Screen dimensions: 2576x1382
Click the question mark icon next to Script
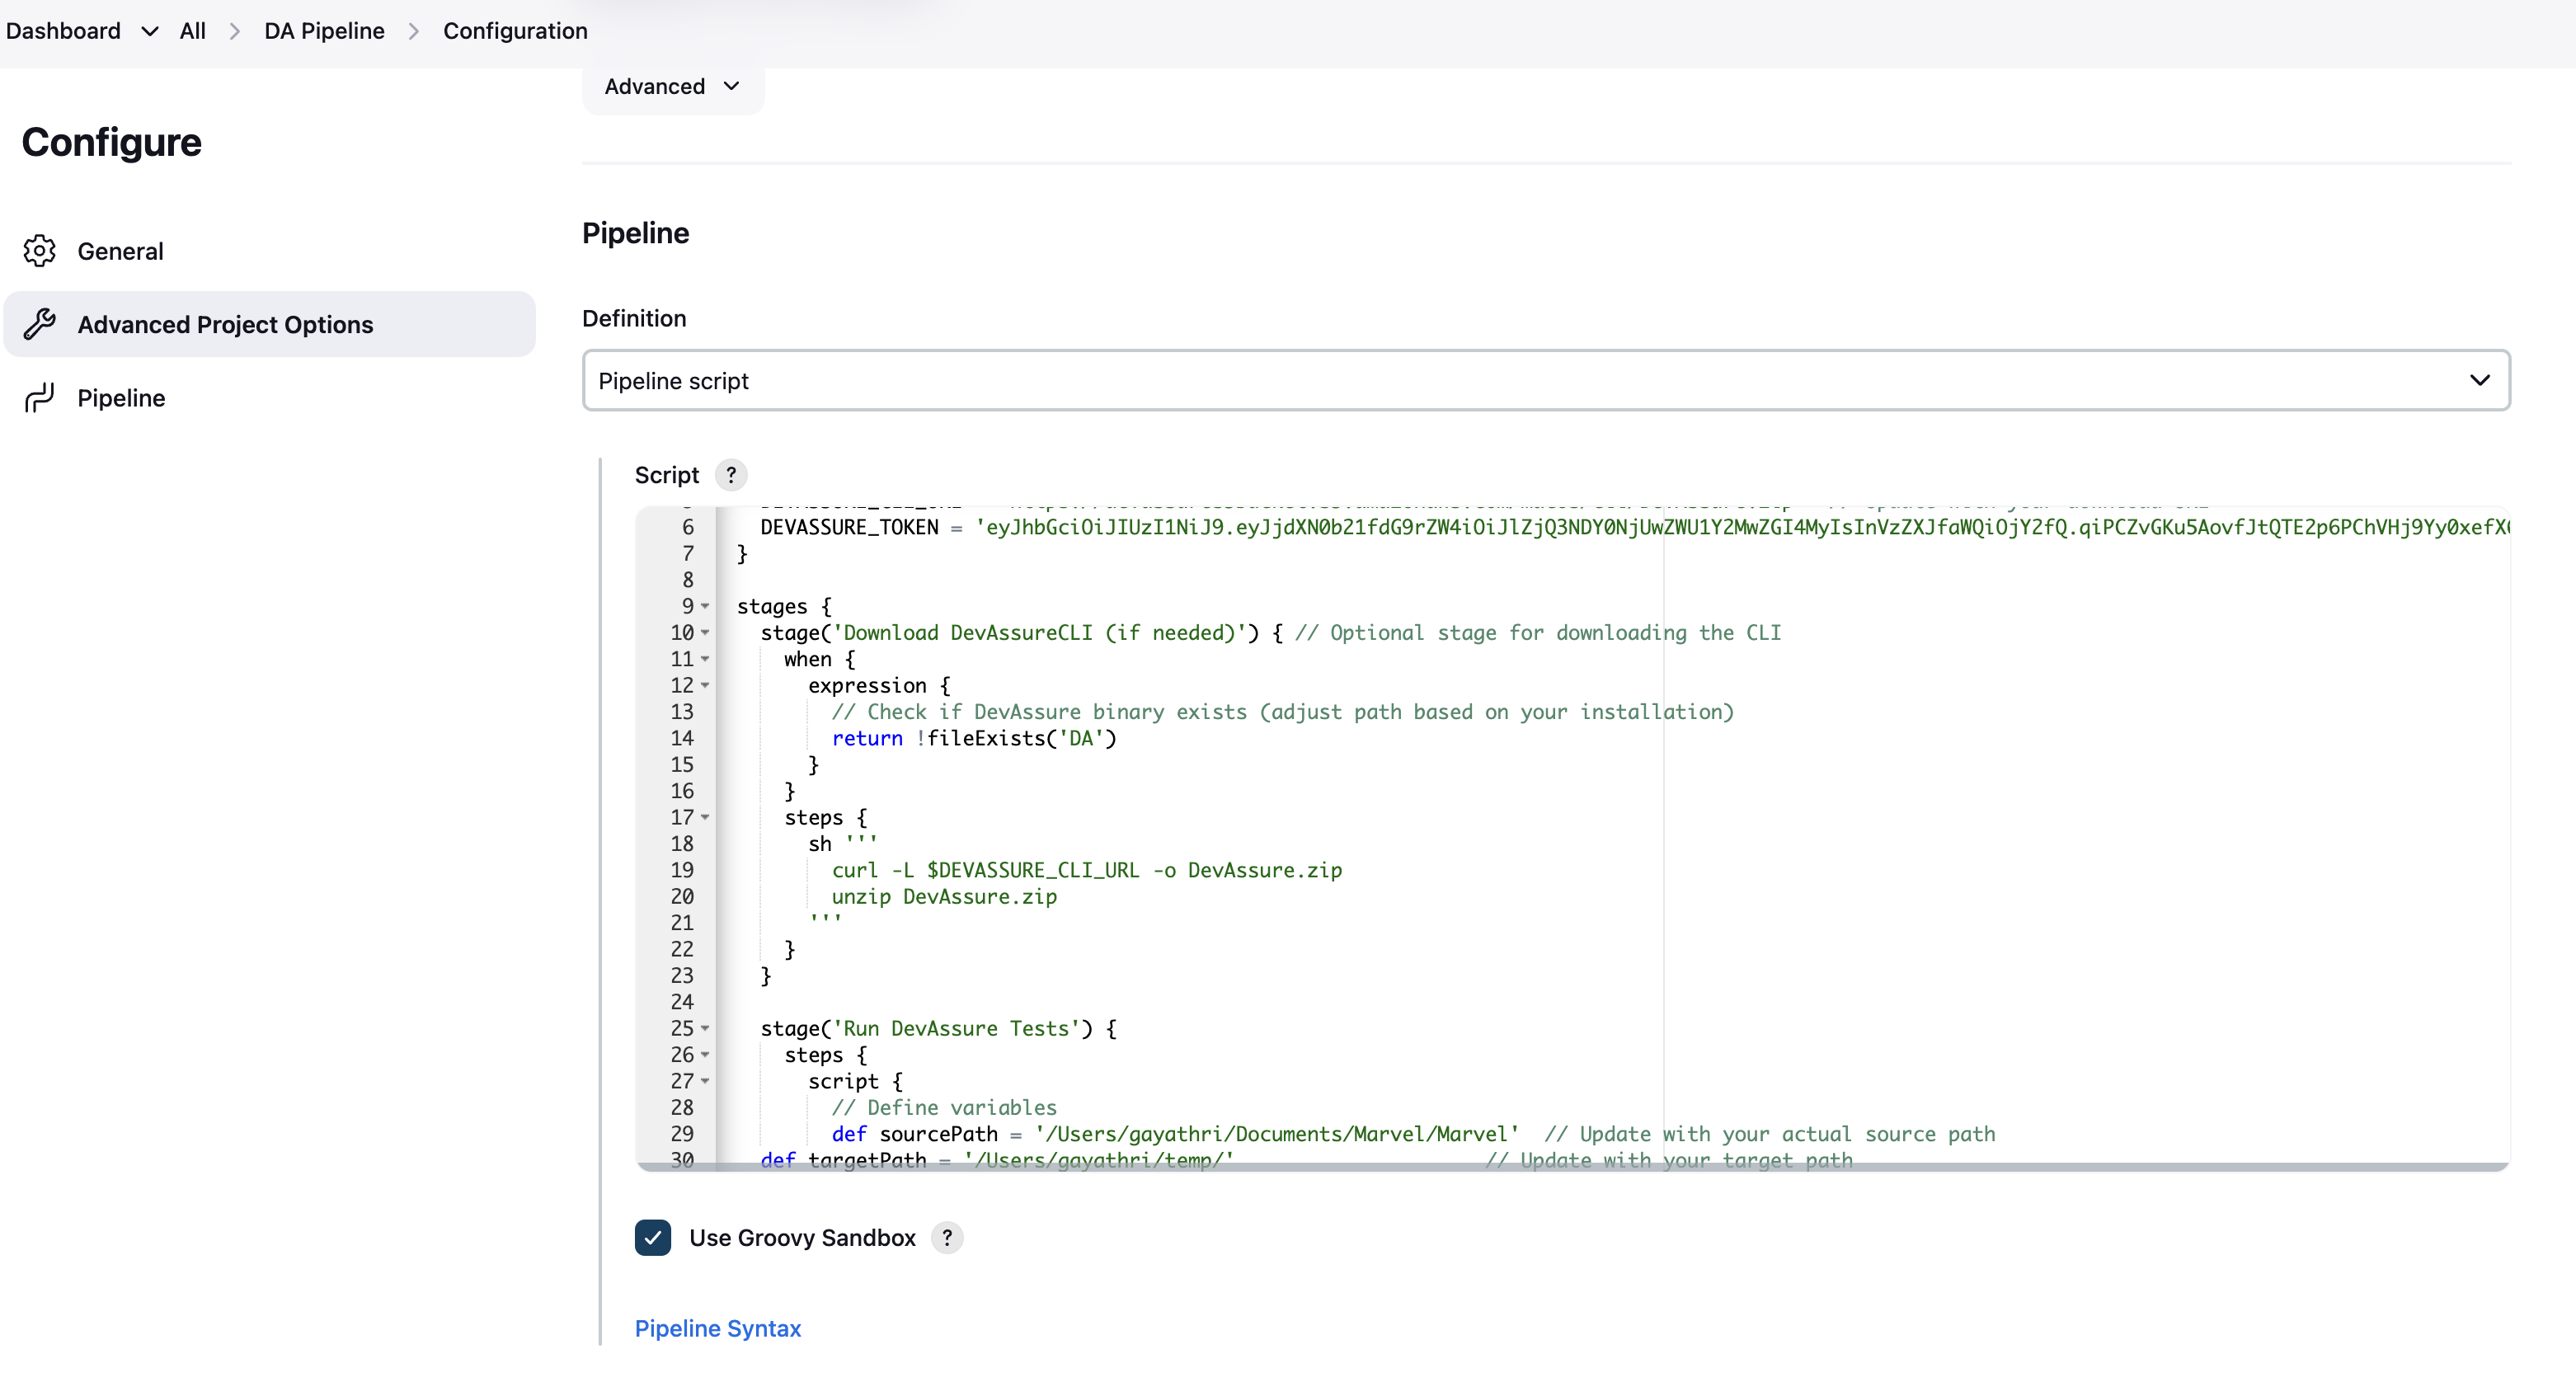click(x=731, y=476)
